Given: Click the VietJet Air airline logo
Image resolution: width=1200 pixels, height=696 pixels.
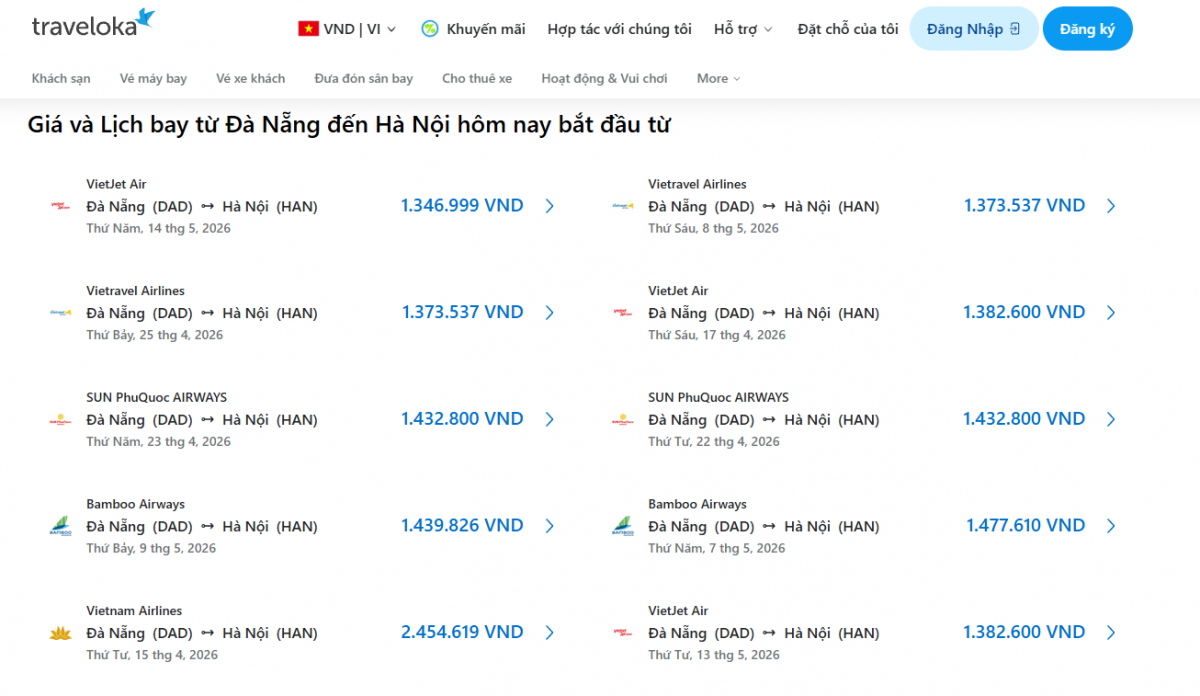Looking at the screenshot, I should [62, 206].
